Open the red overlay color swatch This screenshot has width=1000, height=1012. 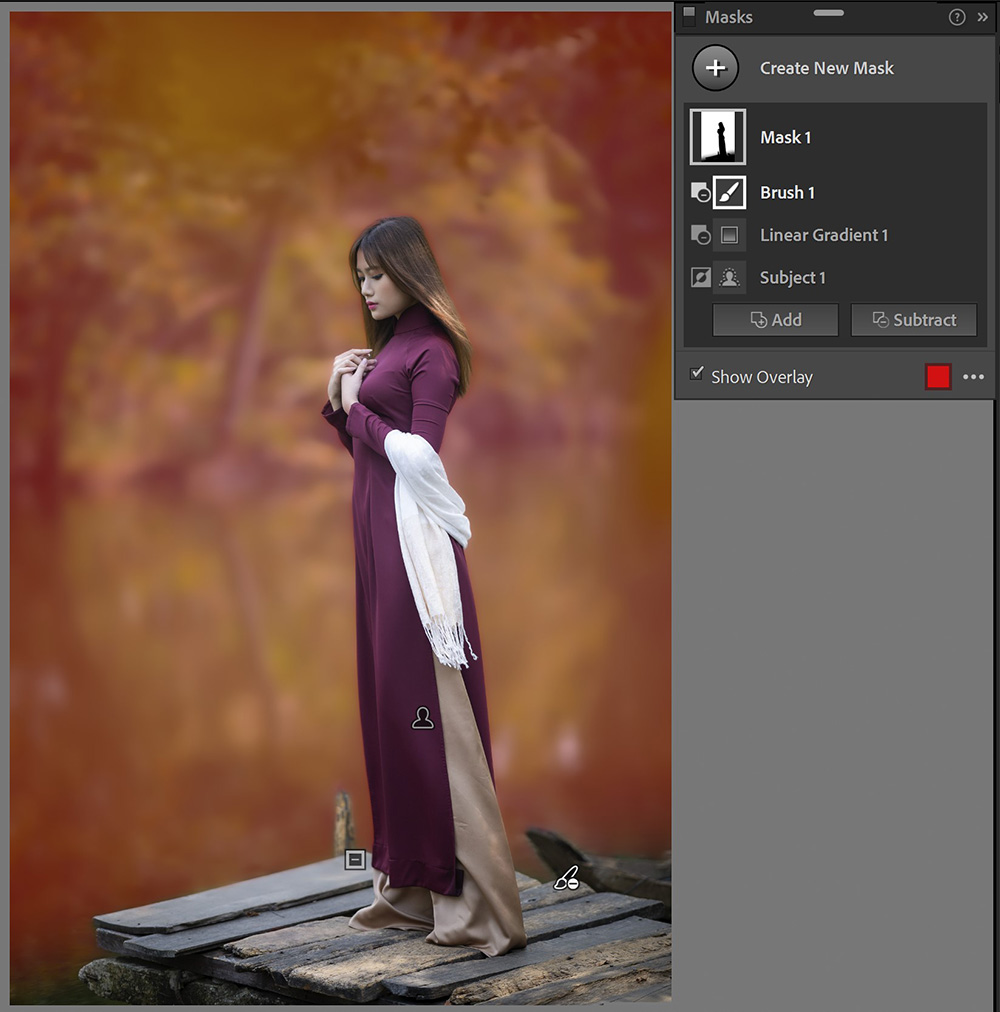coord(938,377)
